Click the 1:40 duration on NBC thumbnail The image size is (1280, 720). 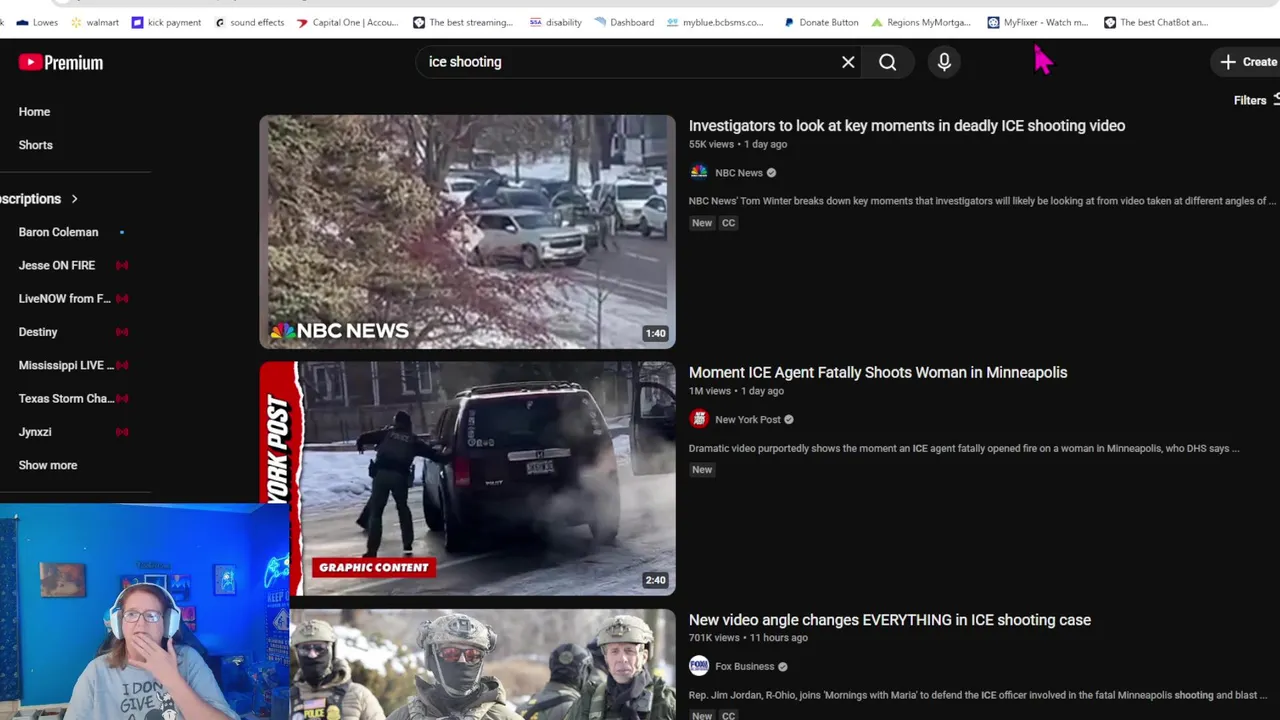click(655, 334)
